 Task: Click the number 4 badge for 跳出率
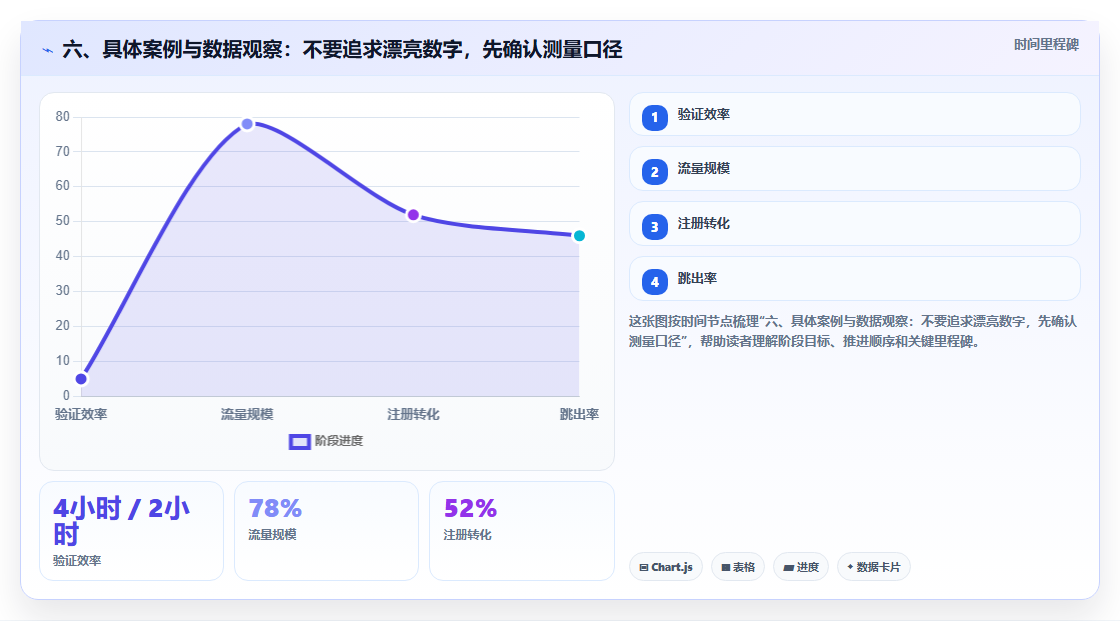pyautogui.click(x=654, y=282)
